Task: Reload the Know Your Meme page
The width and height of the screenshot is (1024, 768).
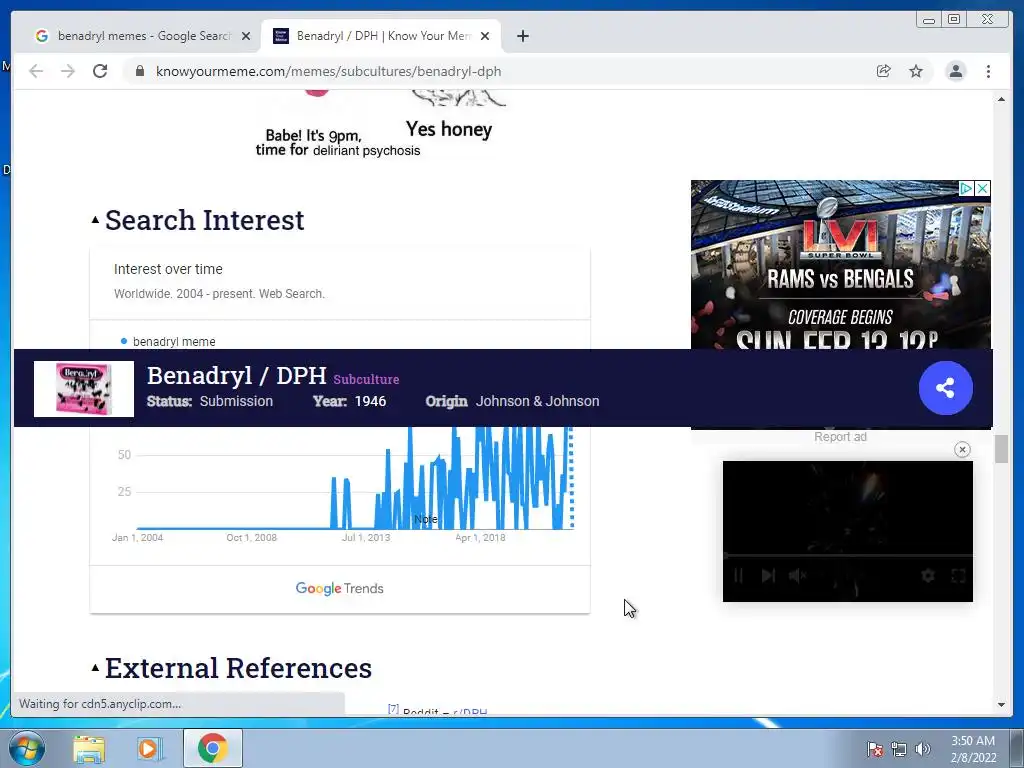Action: (100, 71)
